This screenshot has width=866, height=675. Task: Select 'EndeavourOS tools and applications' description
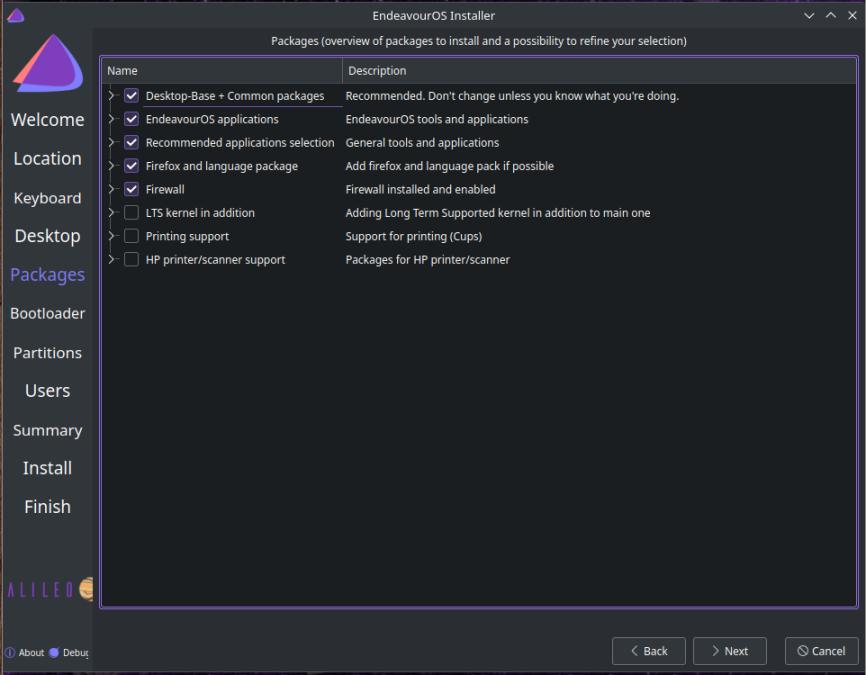436,119
